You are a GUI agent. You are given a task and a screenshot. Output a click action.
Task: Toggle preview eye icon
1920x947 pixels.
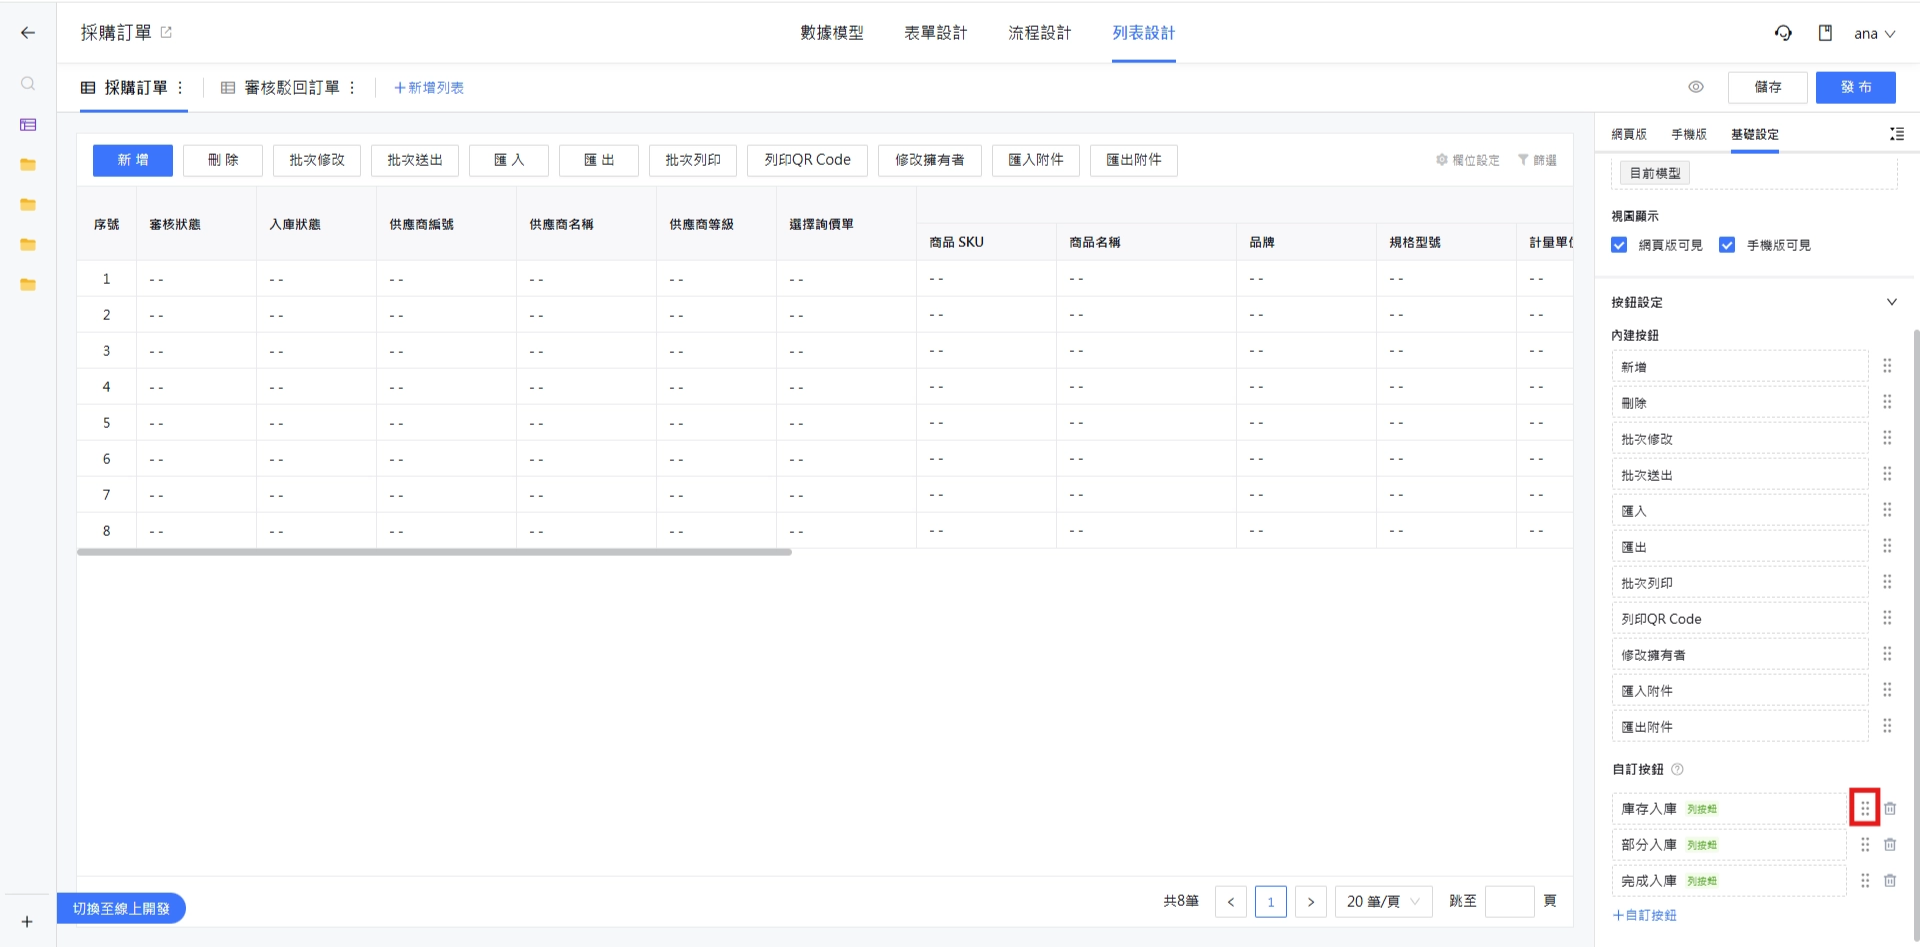click(1696, 87)
